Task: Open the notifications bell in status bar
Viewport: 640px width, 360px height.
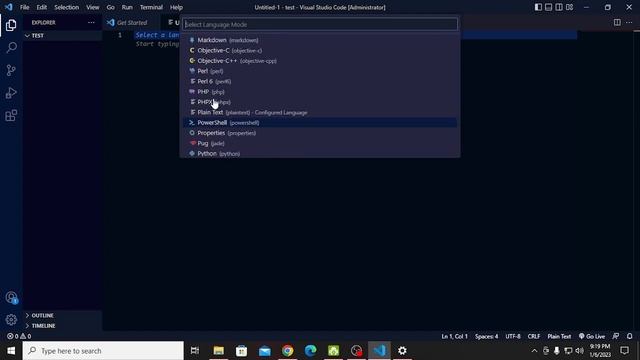Action: (629, 336)
